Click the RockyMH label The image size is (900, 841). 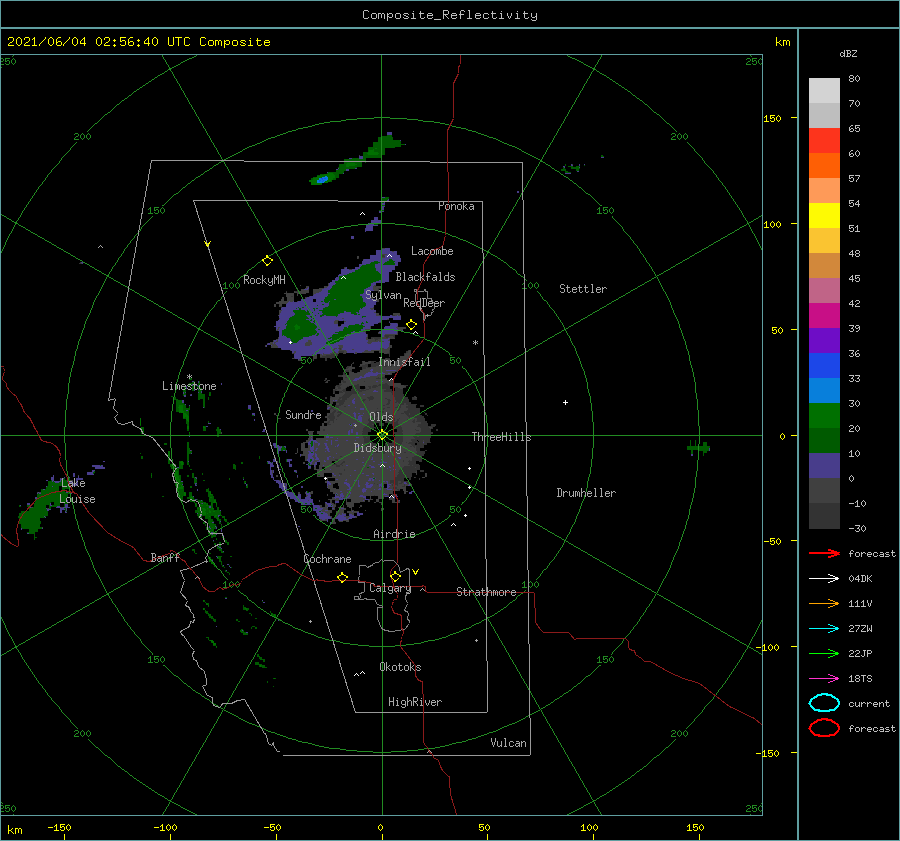click(x=264, y=280)
